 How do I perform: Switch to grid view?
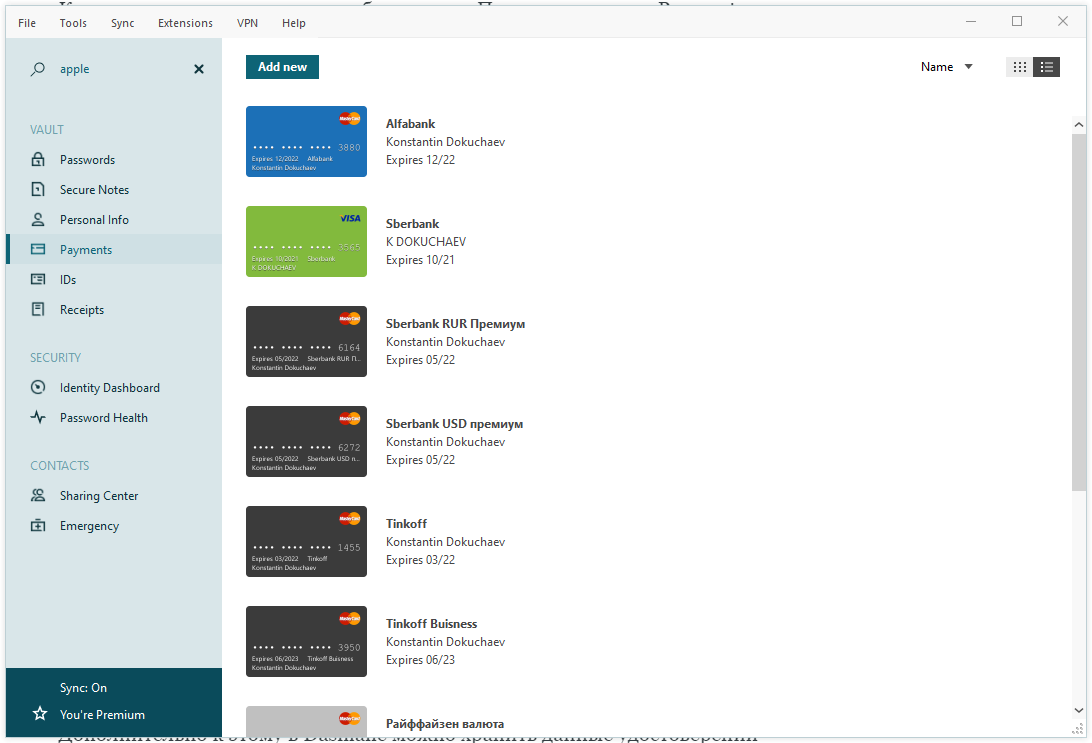(x=1020, y=67)
